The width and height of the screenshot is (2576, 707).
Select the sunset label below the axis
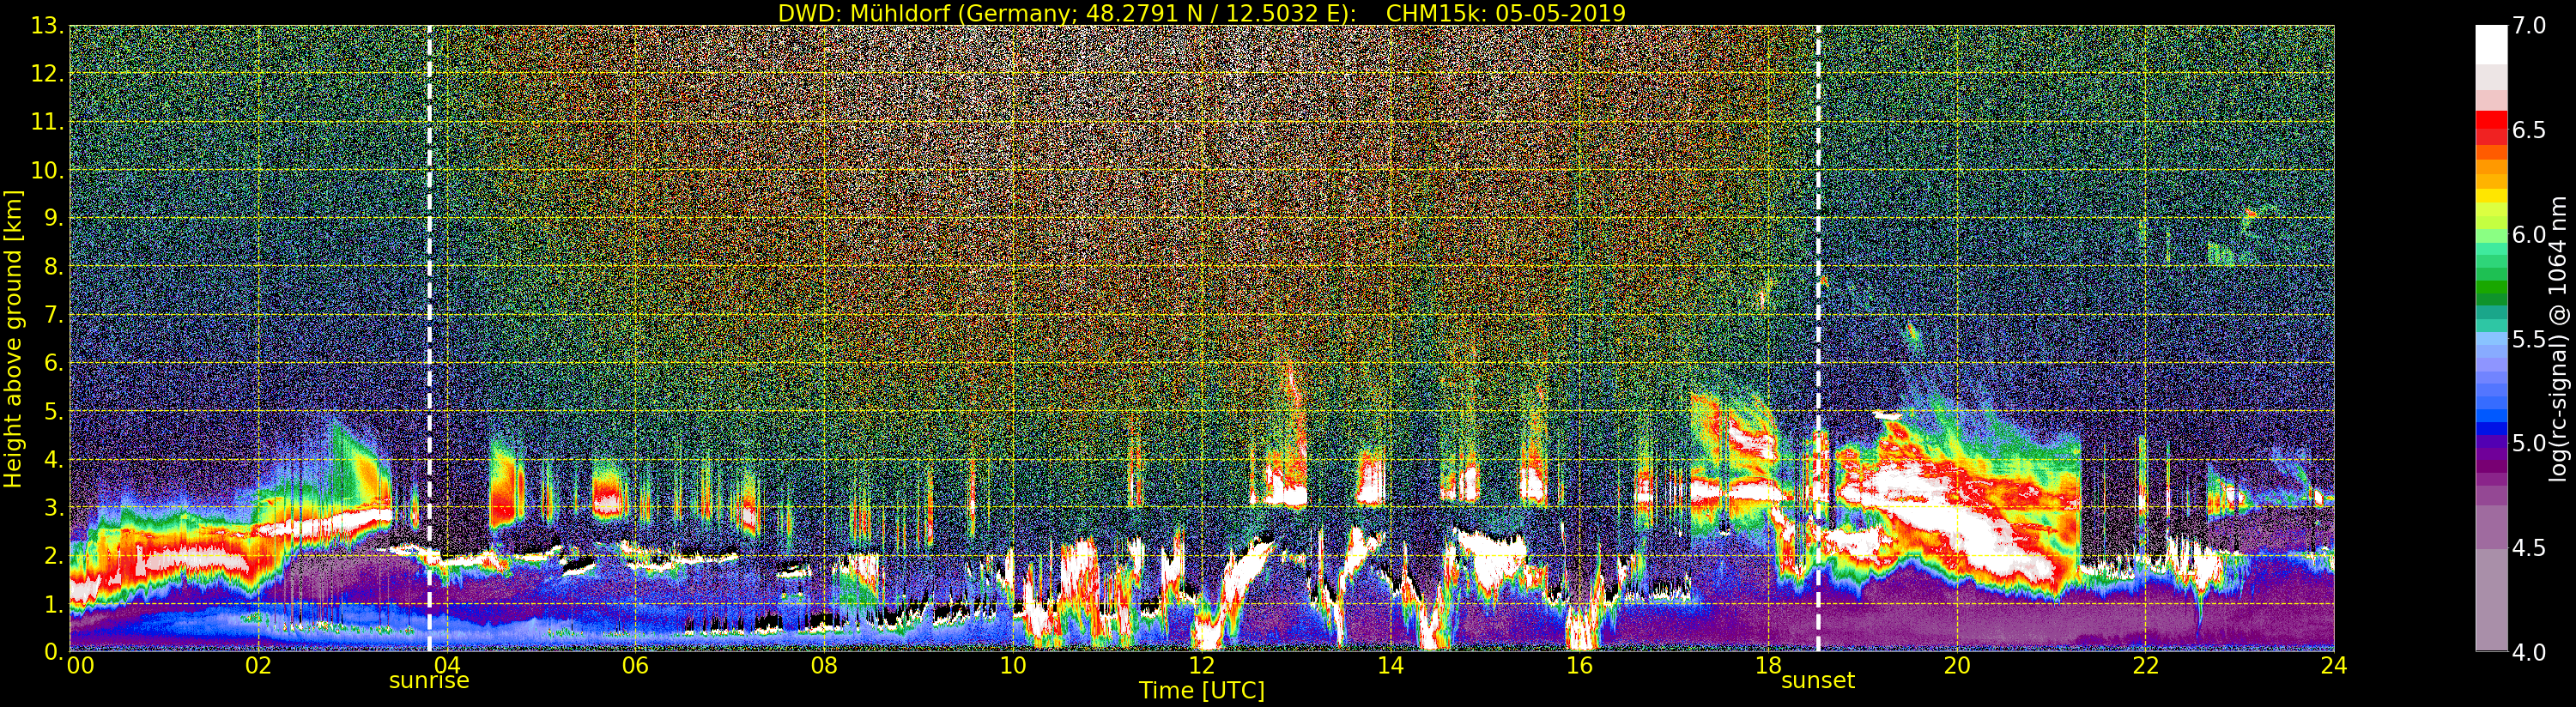pos(1818,681)
